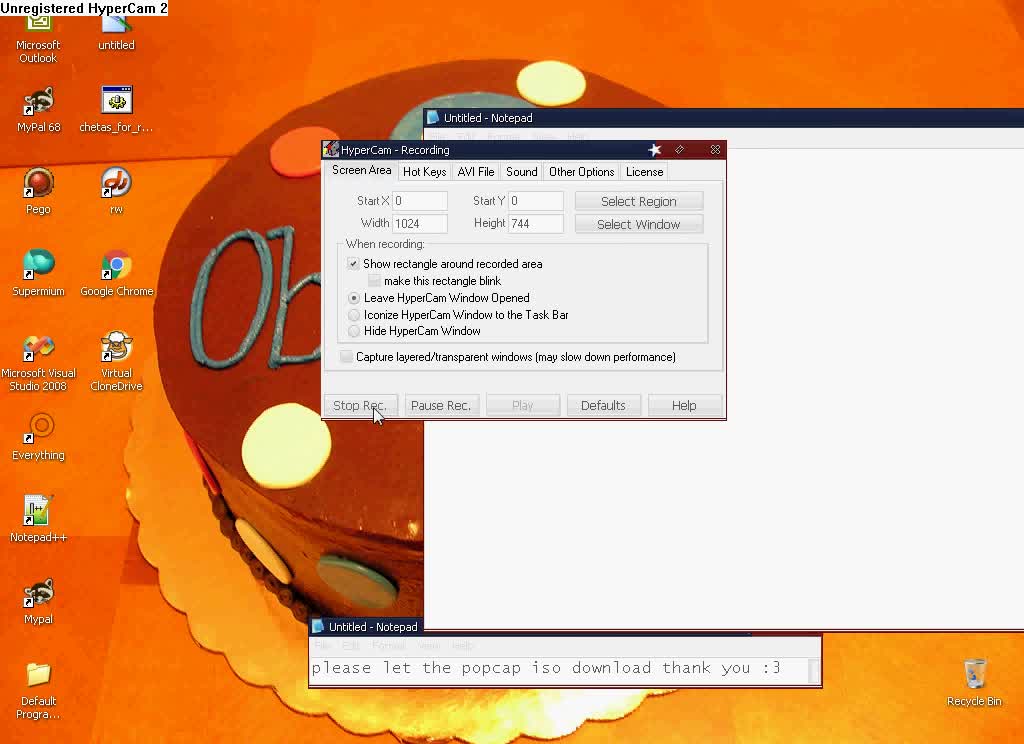
Task: Click the Start X input field
Action: (419, 201)
